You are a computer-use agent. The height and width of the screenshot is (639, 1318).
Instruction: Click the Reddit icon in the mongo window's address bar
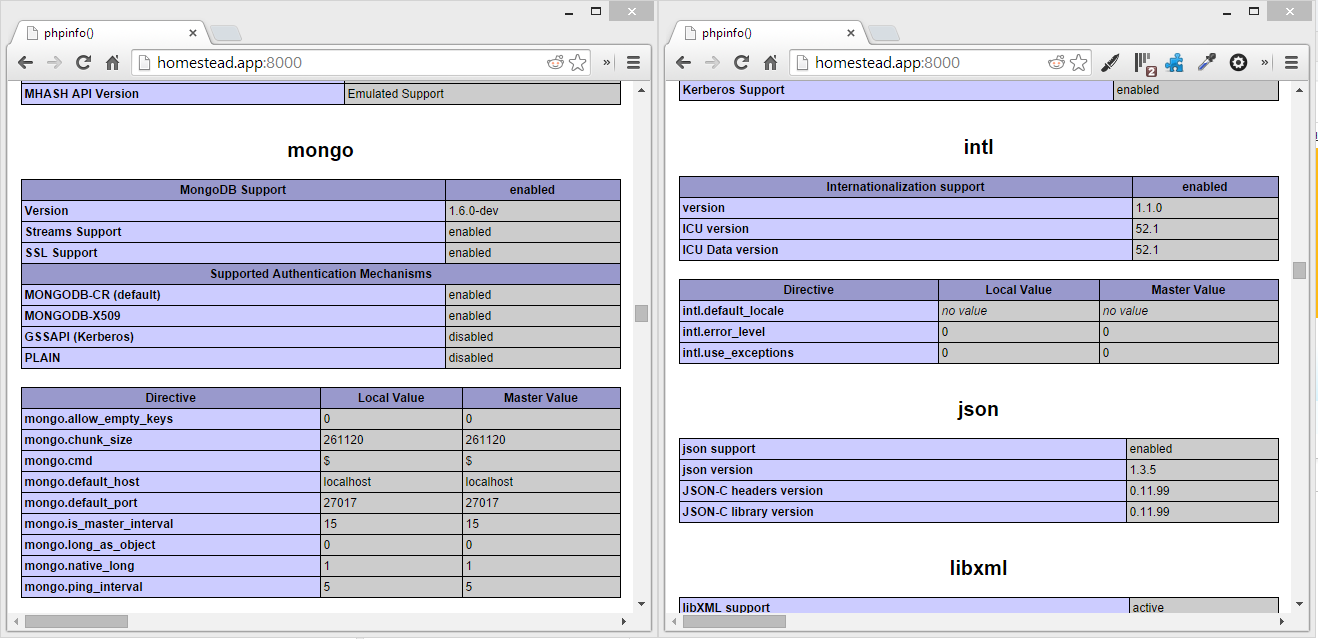(556, 63)
